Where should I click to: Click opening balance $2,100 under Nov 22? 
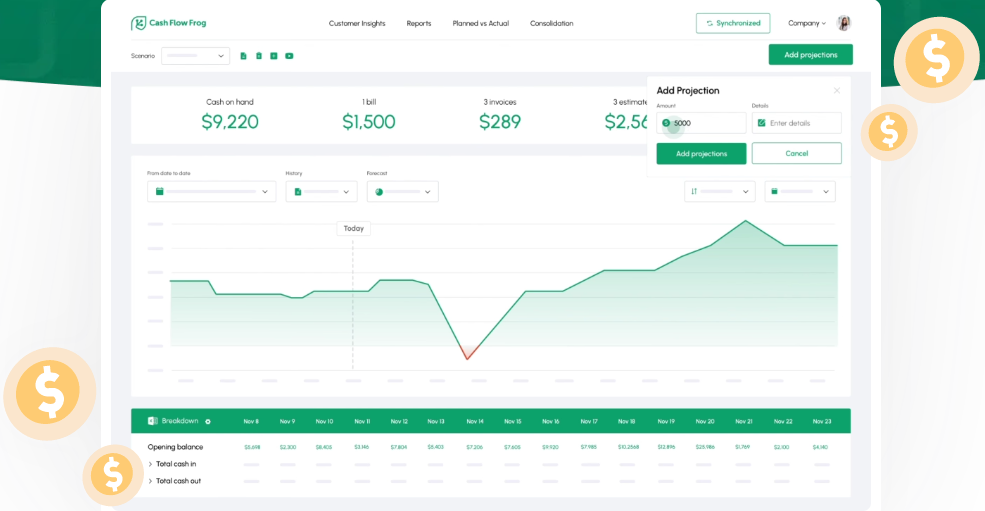point(781,448)
